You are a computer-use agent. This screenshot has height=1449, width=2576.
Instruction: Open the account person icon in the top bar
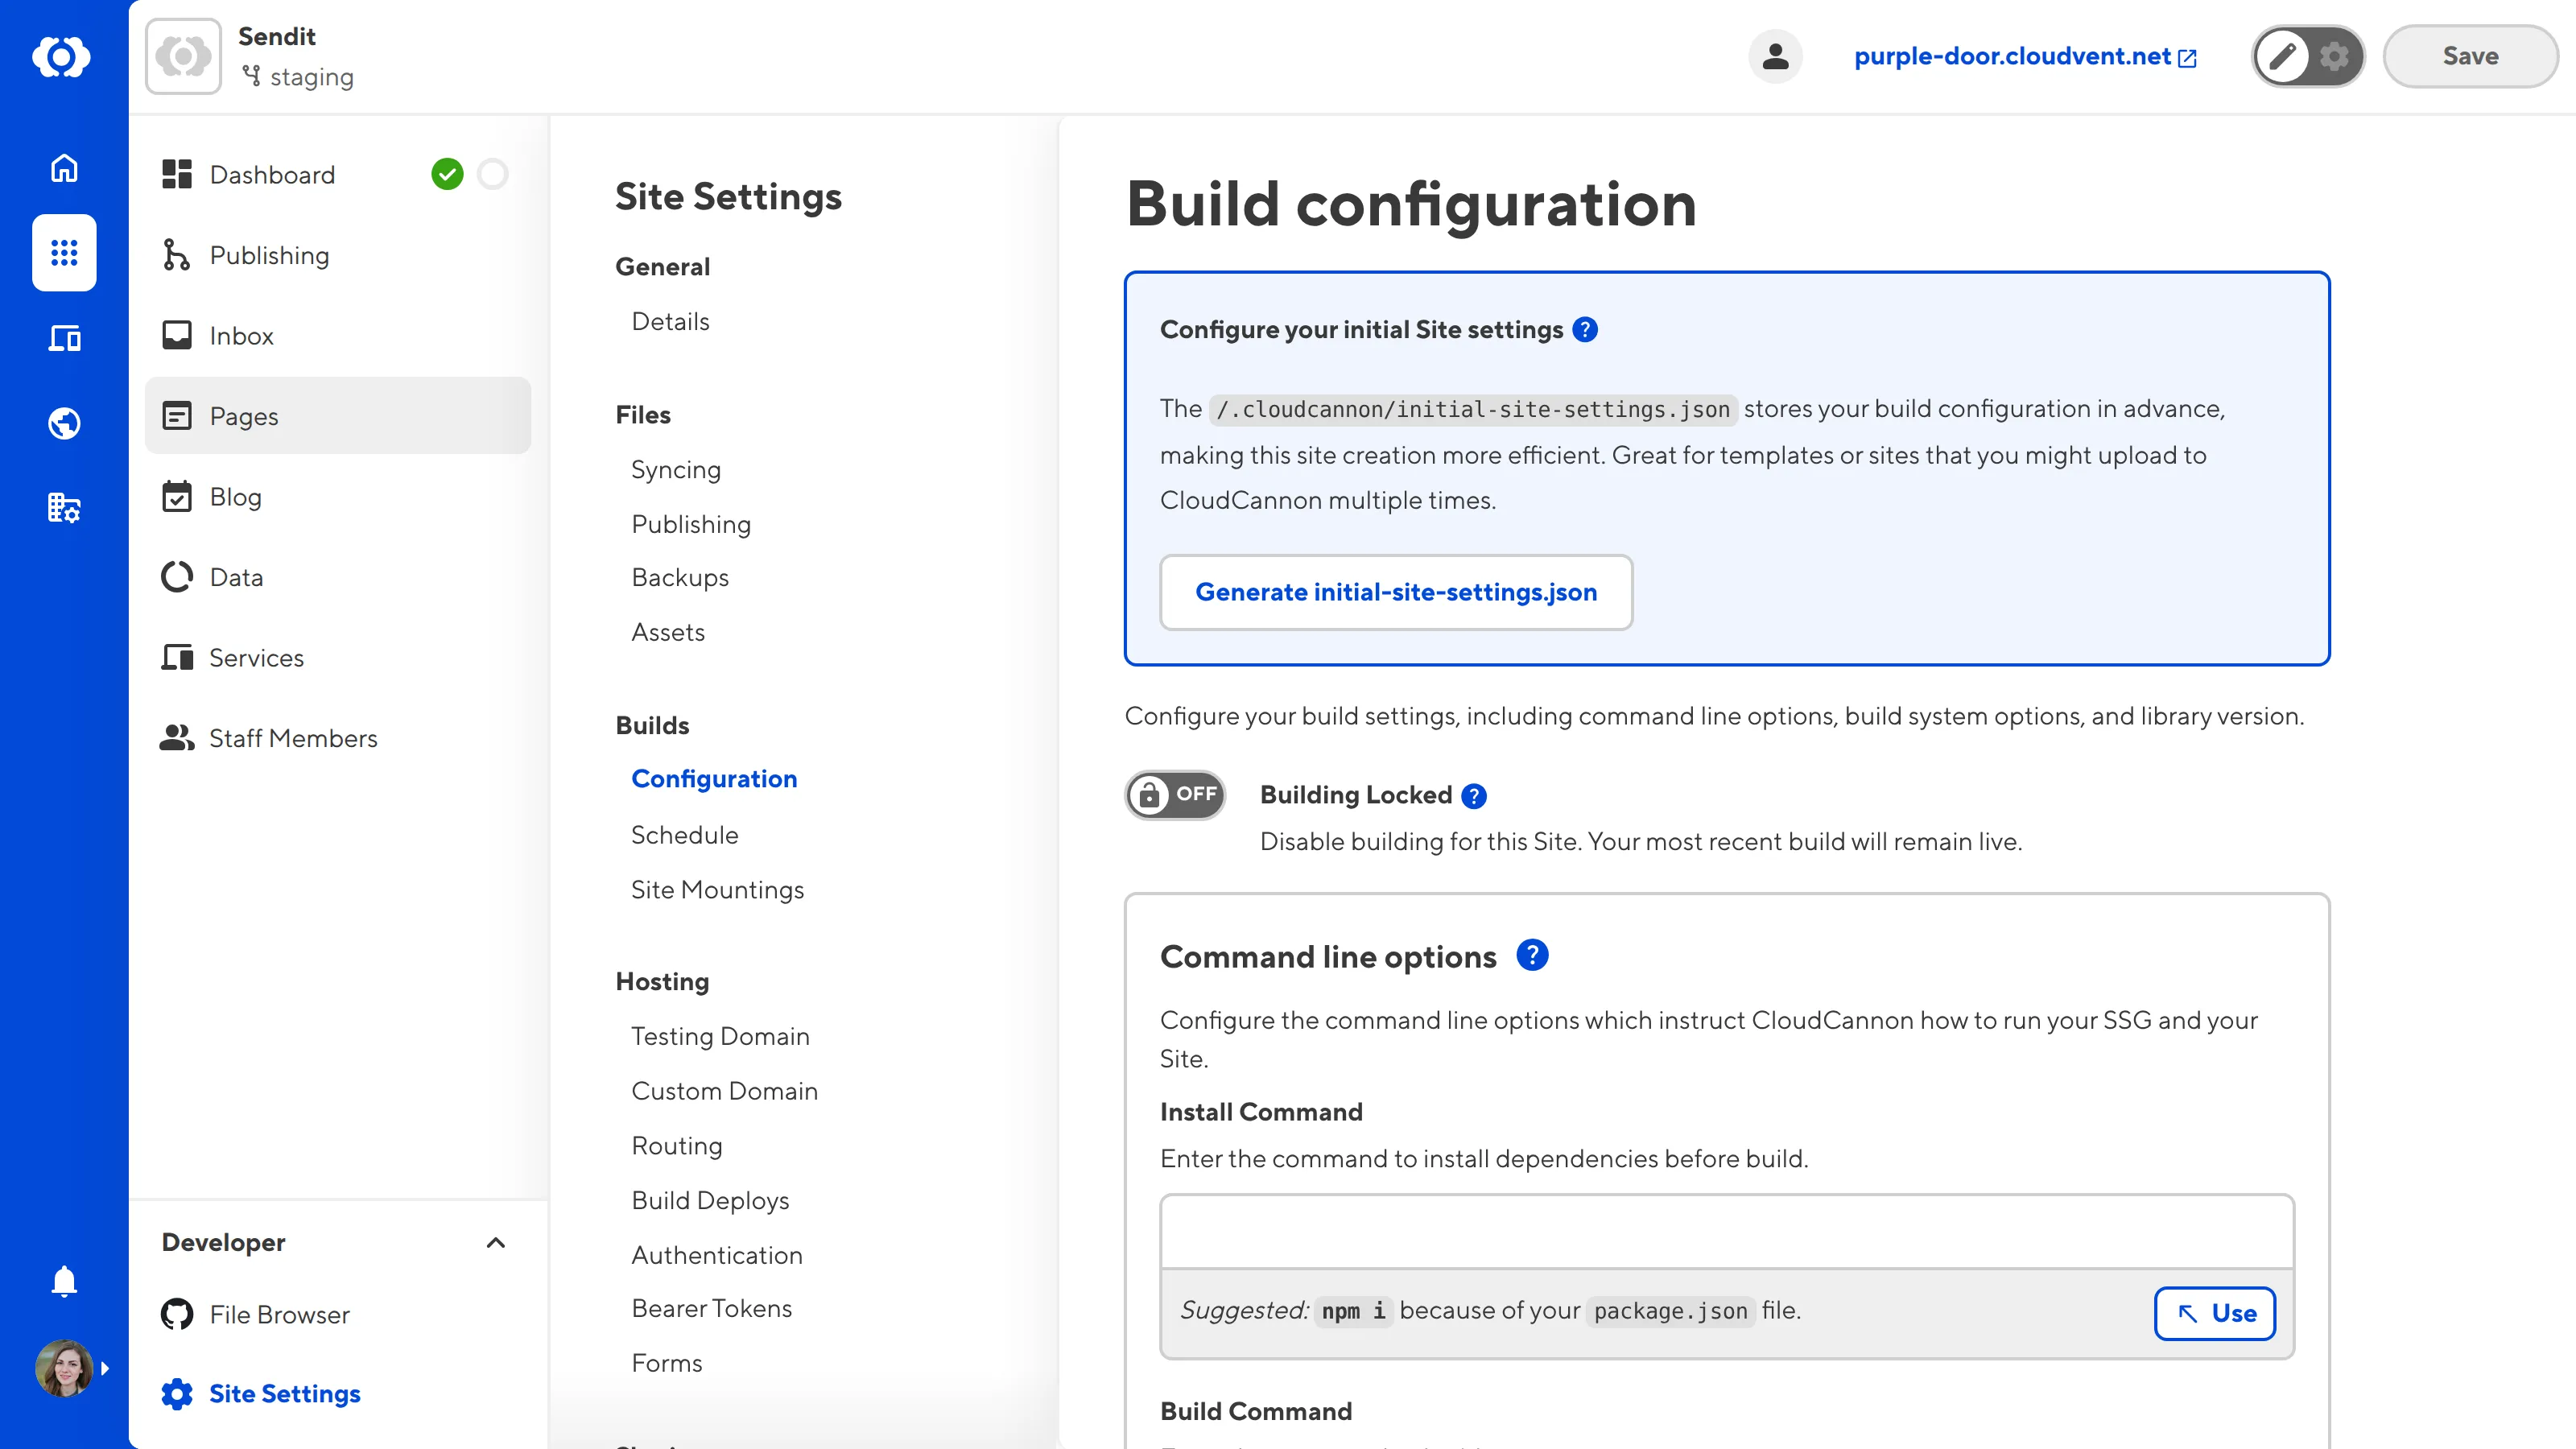point(1776,56)
